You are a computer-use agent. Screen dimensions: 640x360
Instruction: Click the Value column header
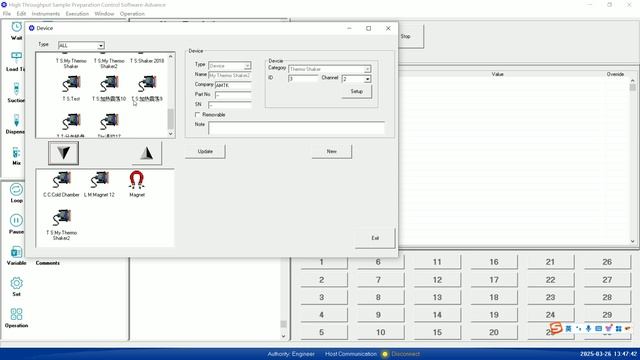[x=498, y=74]
